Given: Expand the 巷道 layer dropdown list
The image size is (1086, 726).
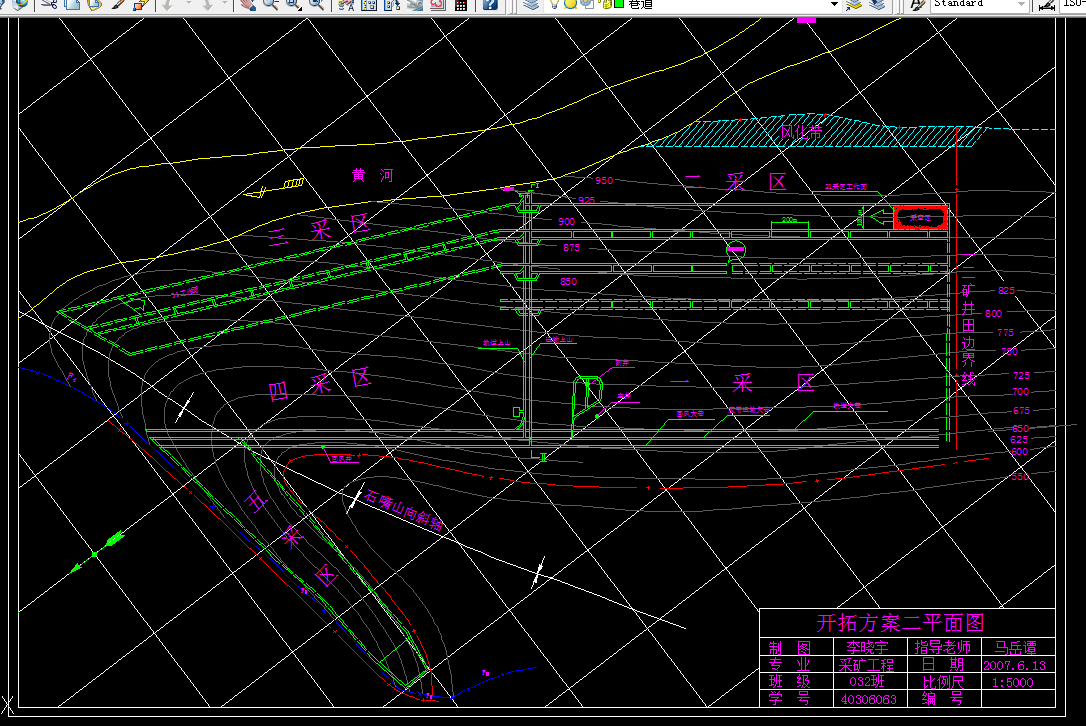Looking at the screenshot, I should pyautogui.click(x=834, y=4).
